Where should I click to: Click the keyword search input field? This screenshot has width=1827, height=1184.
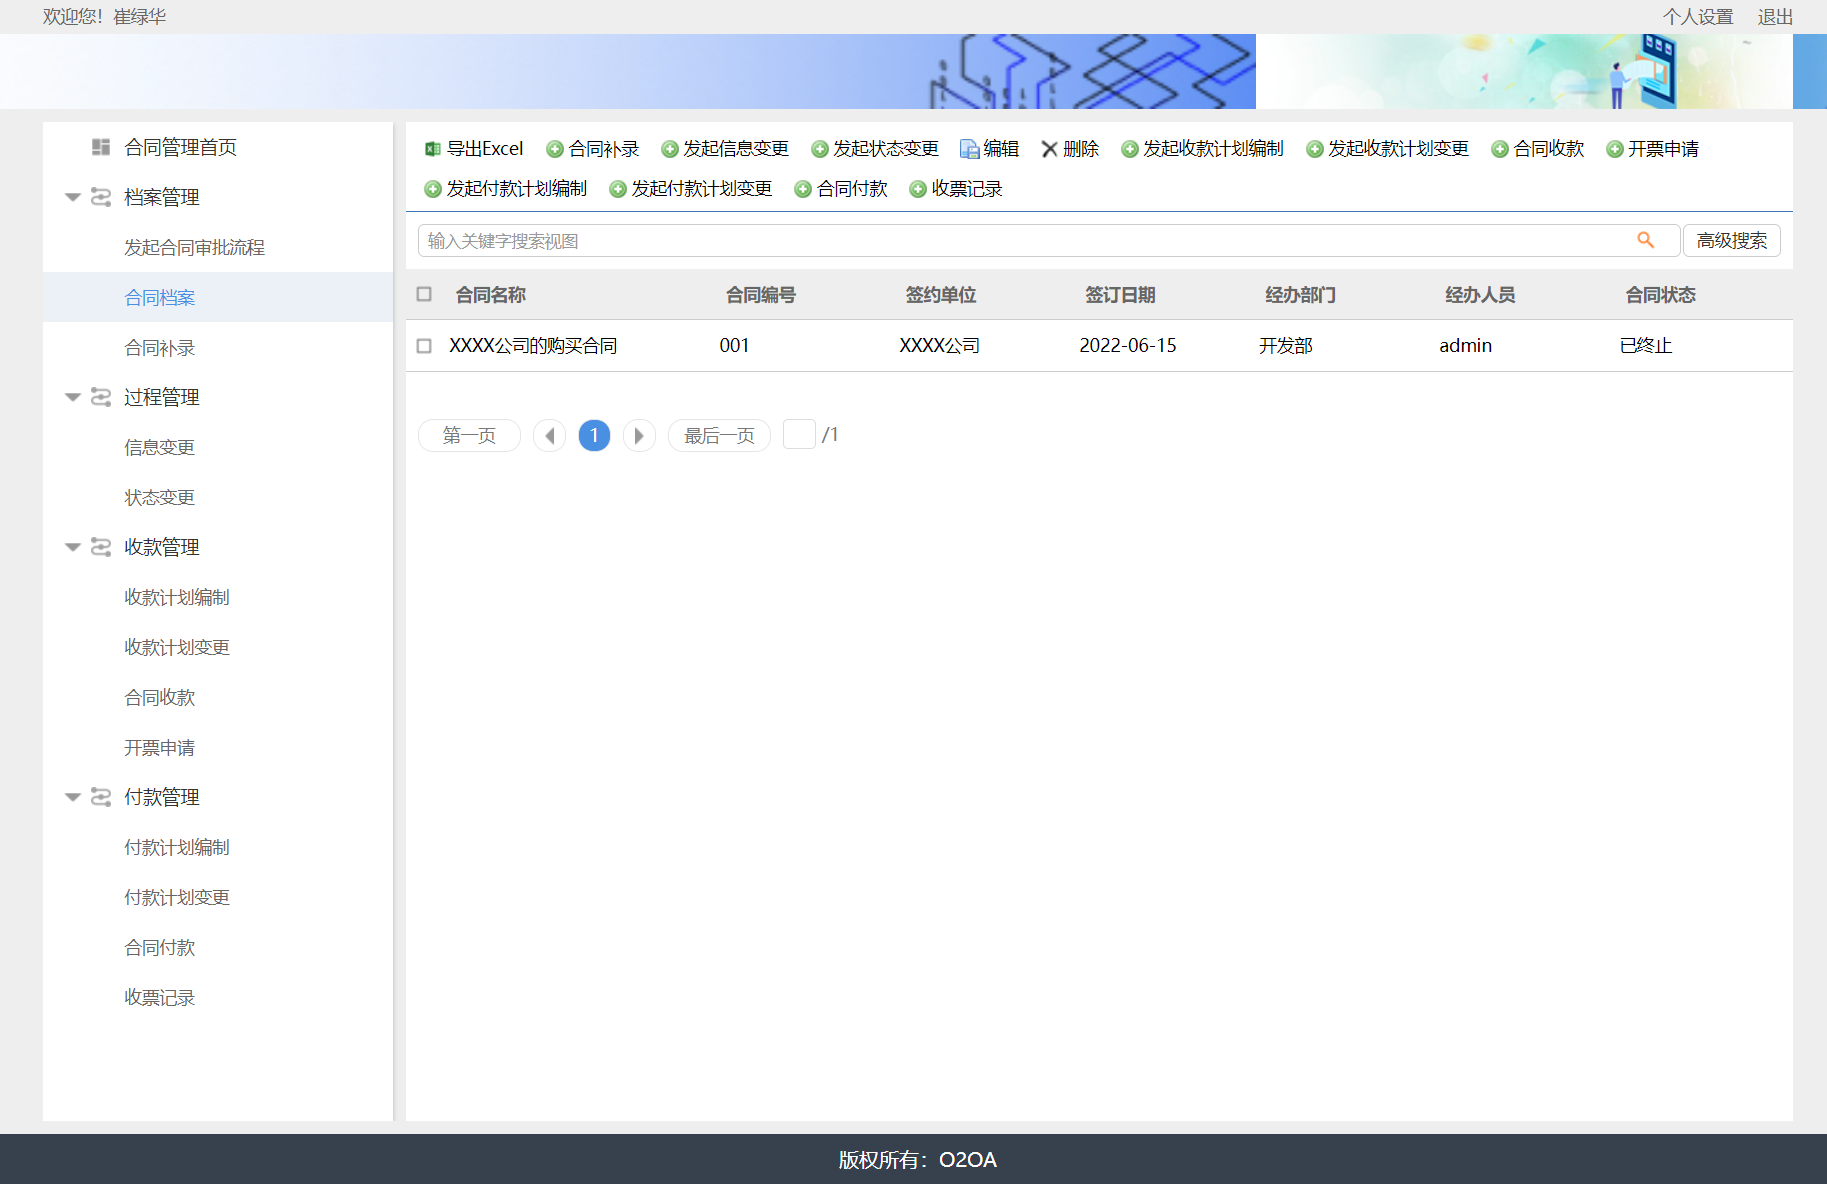tap(1020, 240)
